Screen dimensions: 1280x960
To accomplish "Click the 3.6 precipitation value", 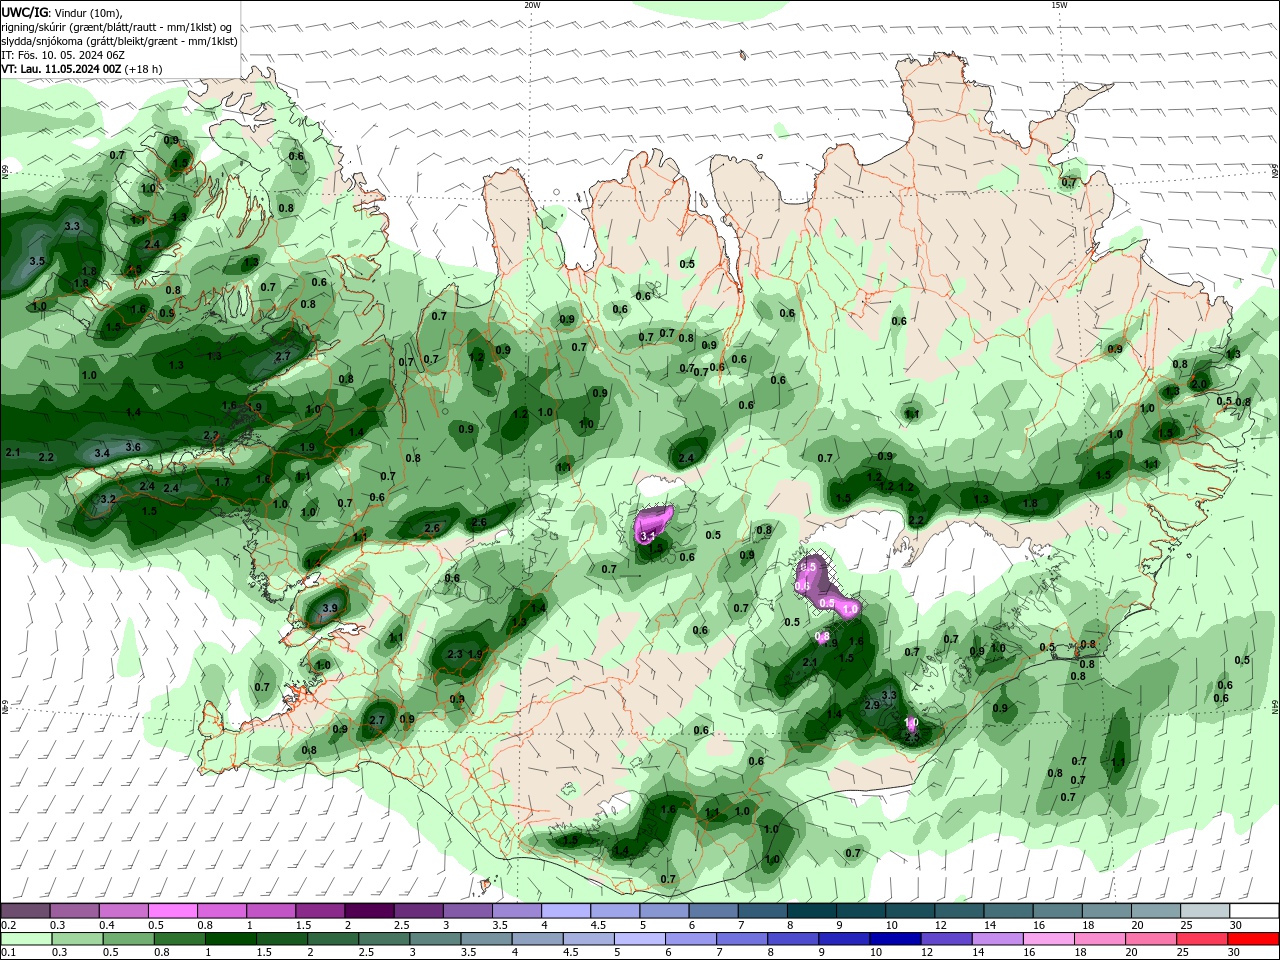I will point(132,447).
